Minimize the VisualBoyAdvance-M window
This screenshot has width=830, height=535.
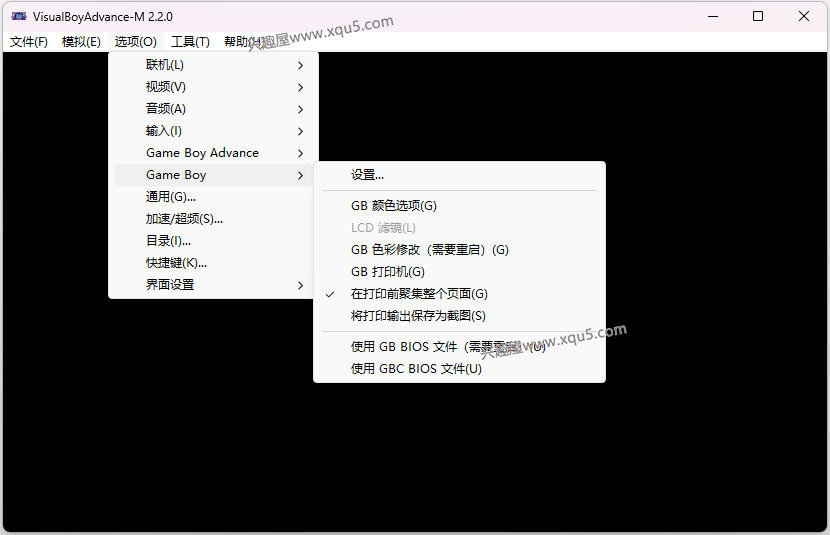pyautogui.click(x=713, y=16)
